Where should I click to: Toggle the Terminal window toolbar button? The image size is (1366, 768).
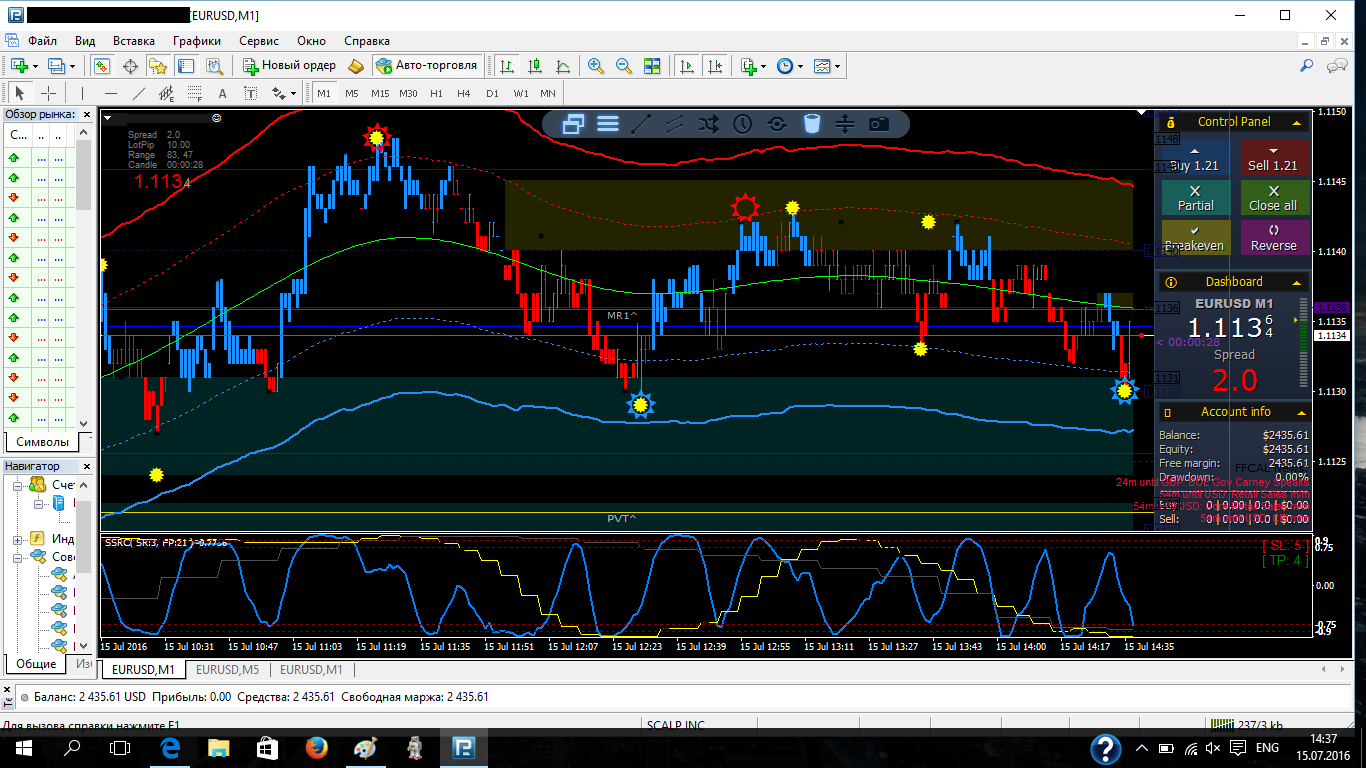186,66
